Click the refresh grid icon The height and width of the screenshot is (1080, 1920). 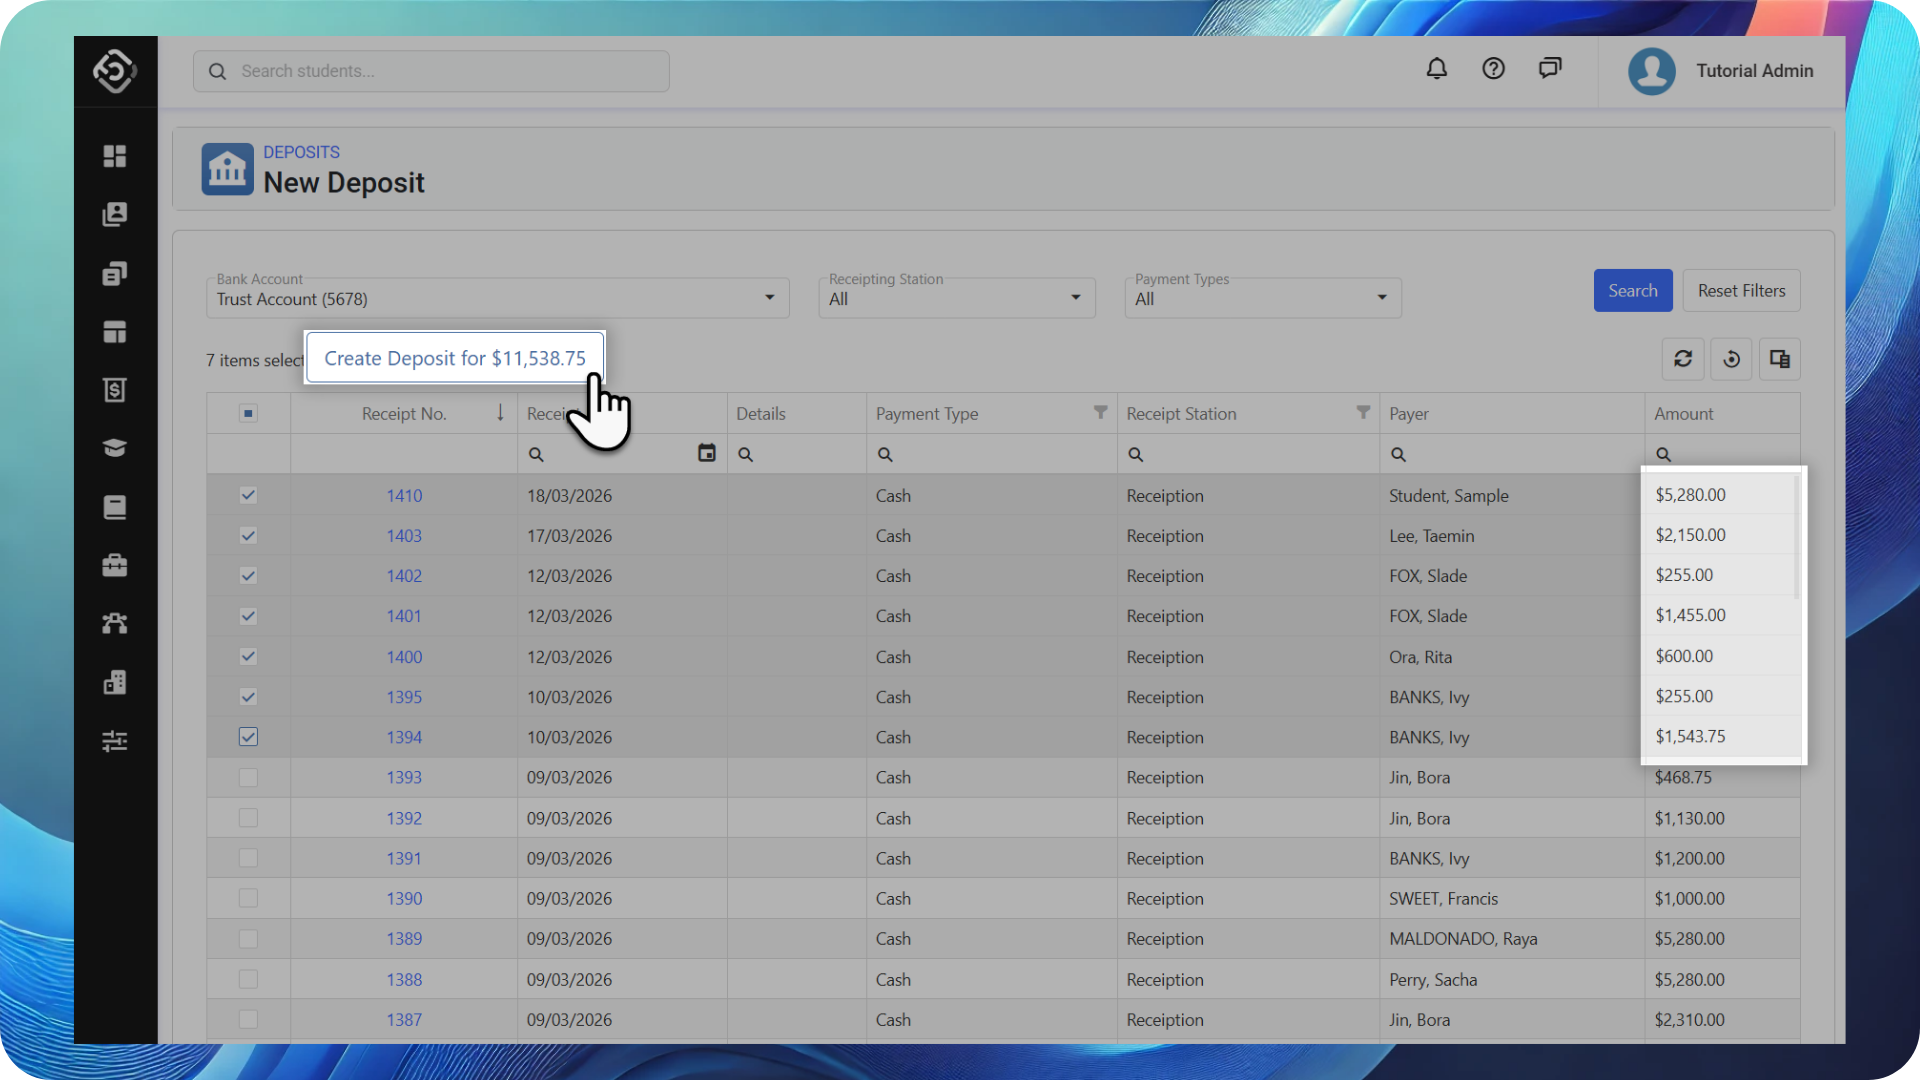(1683, 359)
